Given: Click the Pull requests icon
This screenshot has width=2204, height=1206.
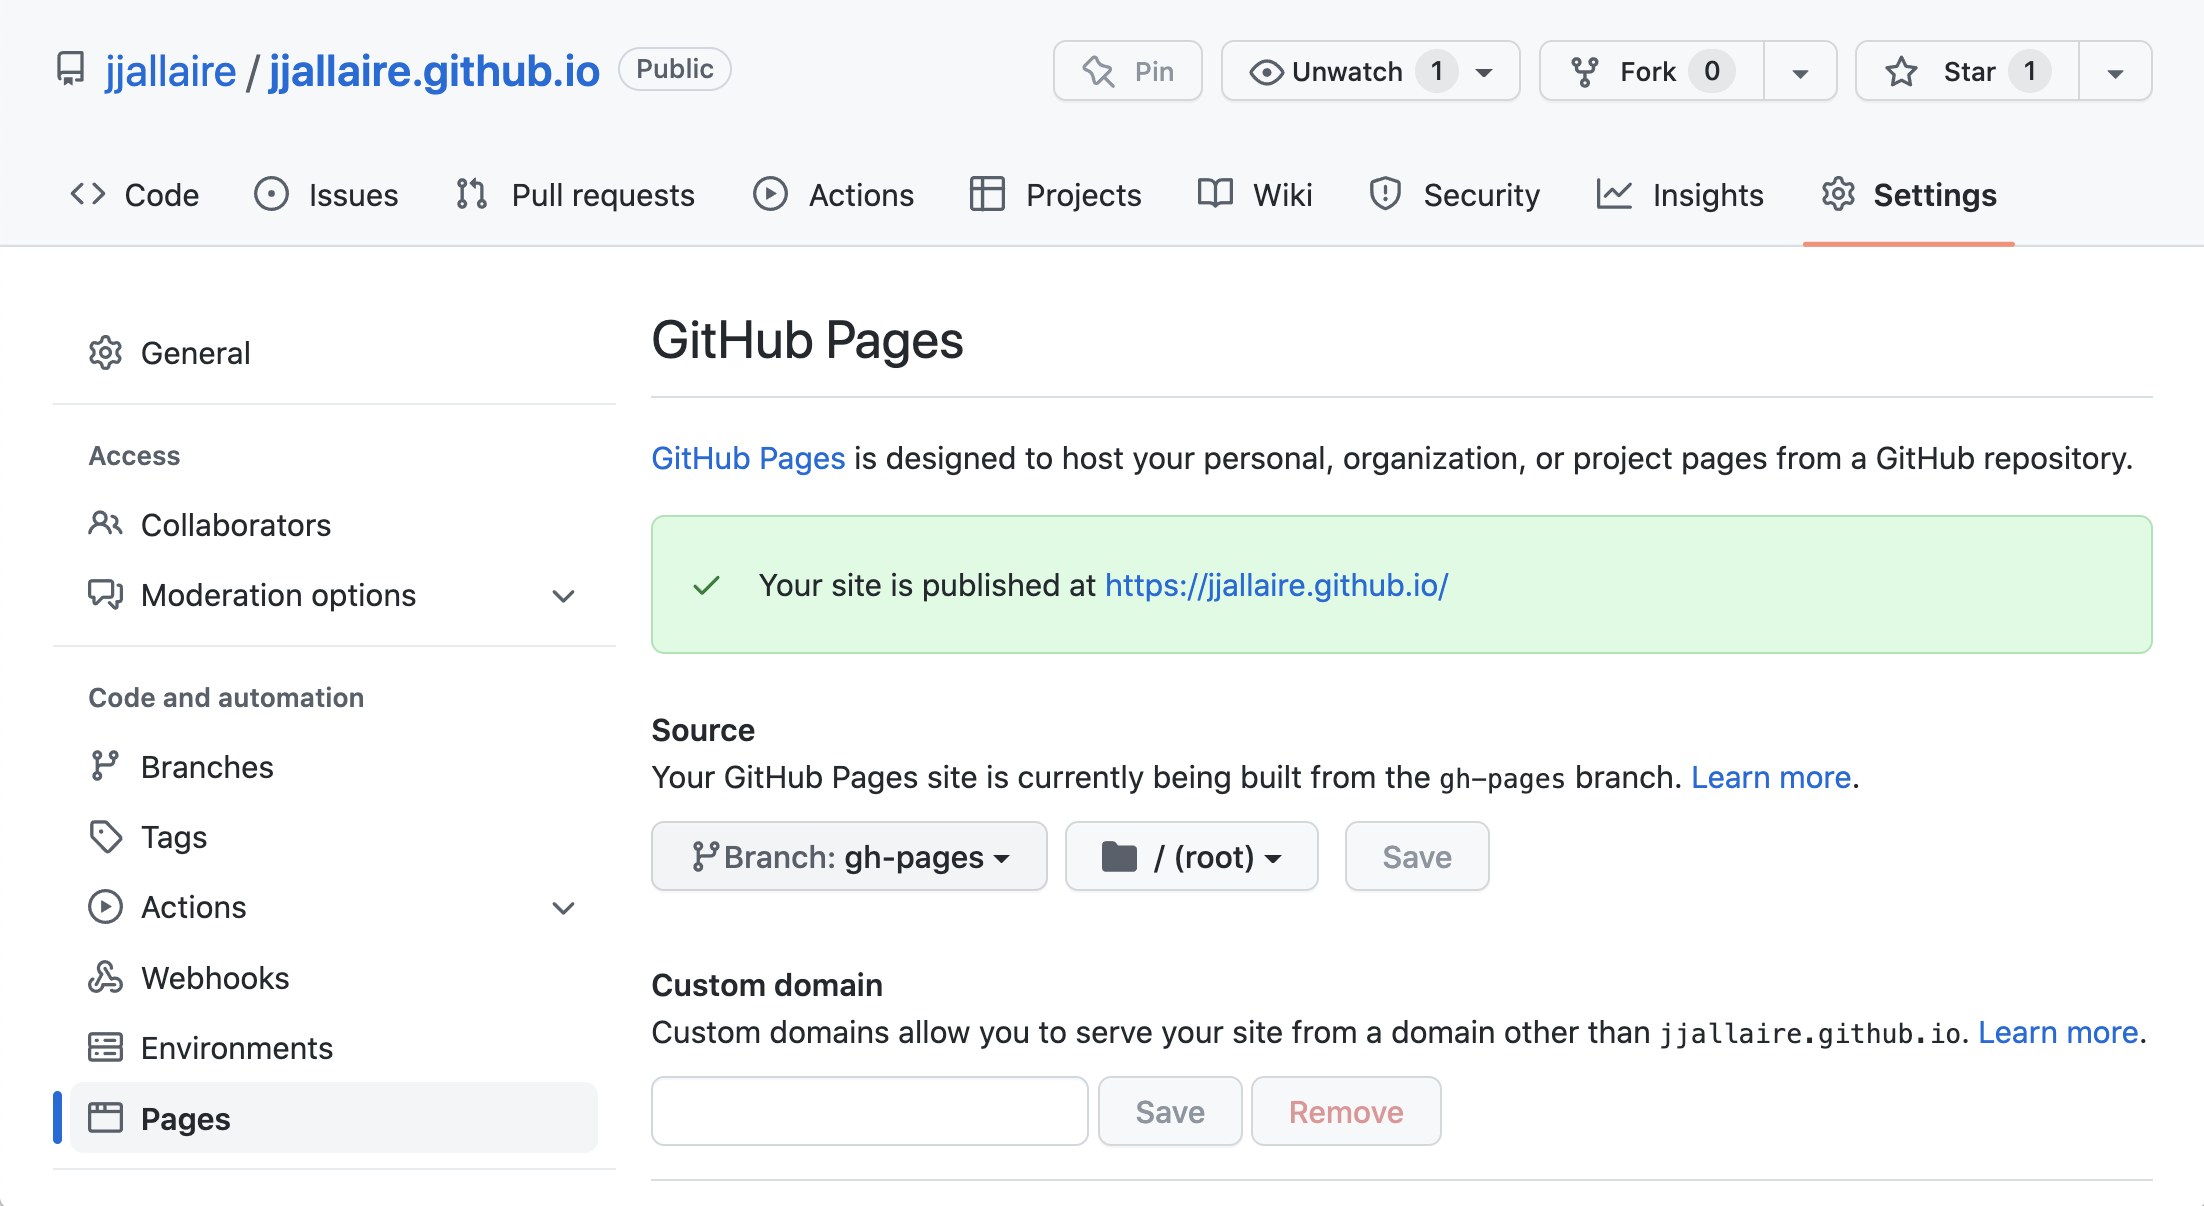Looking at the screenshot, I should [470, 194].
